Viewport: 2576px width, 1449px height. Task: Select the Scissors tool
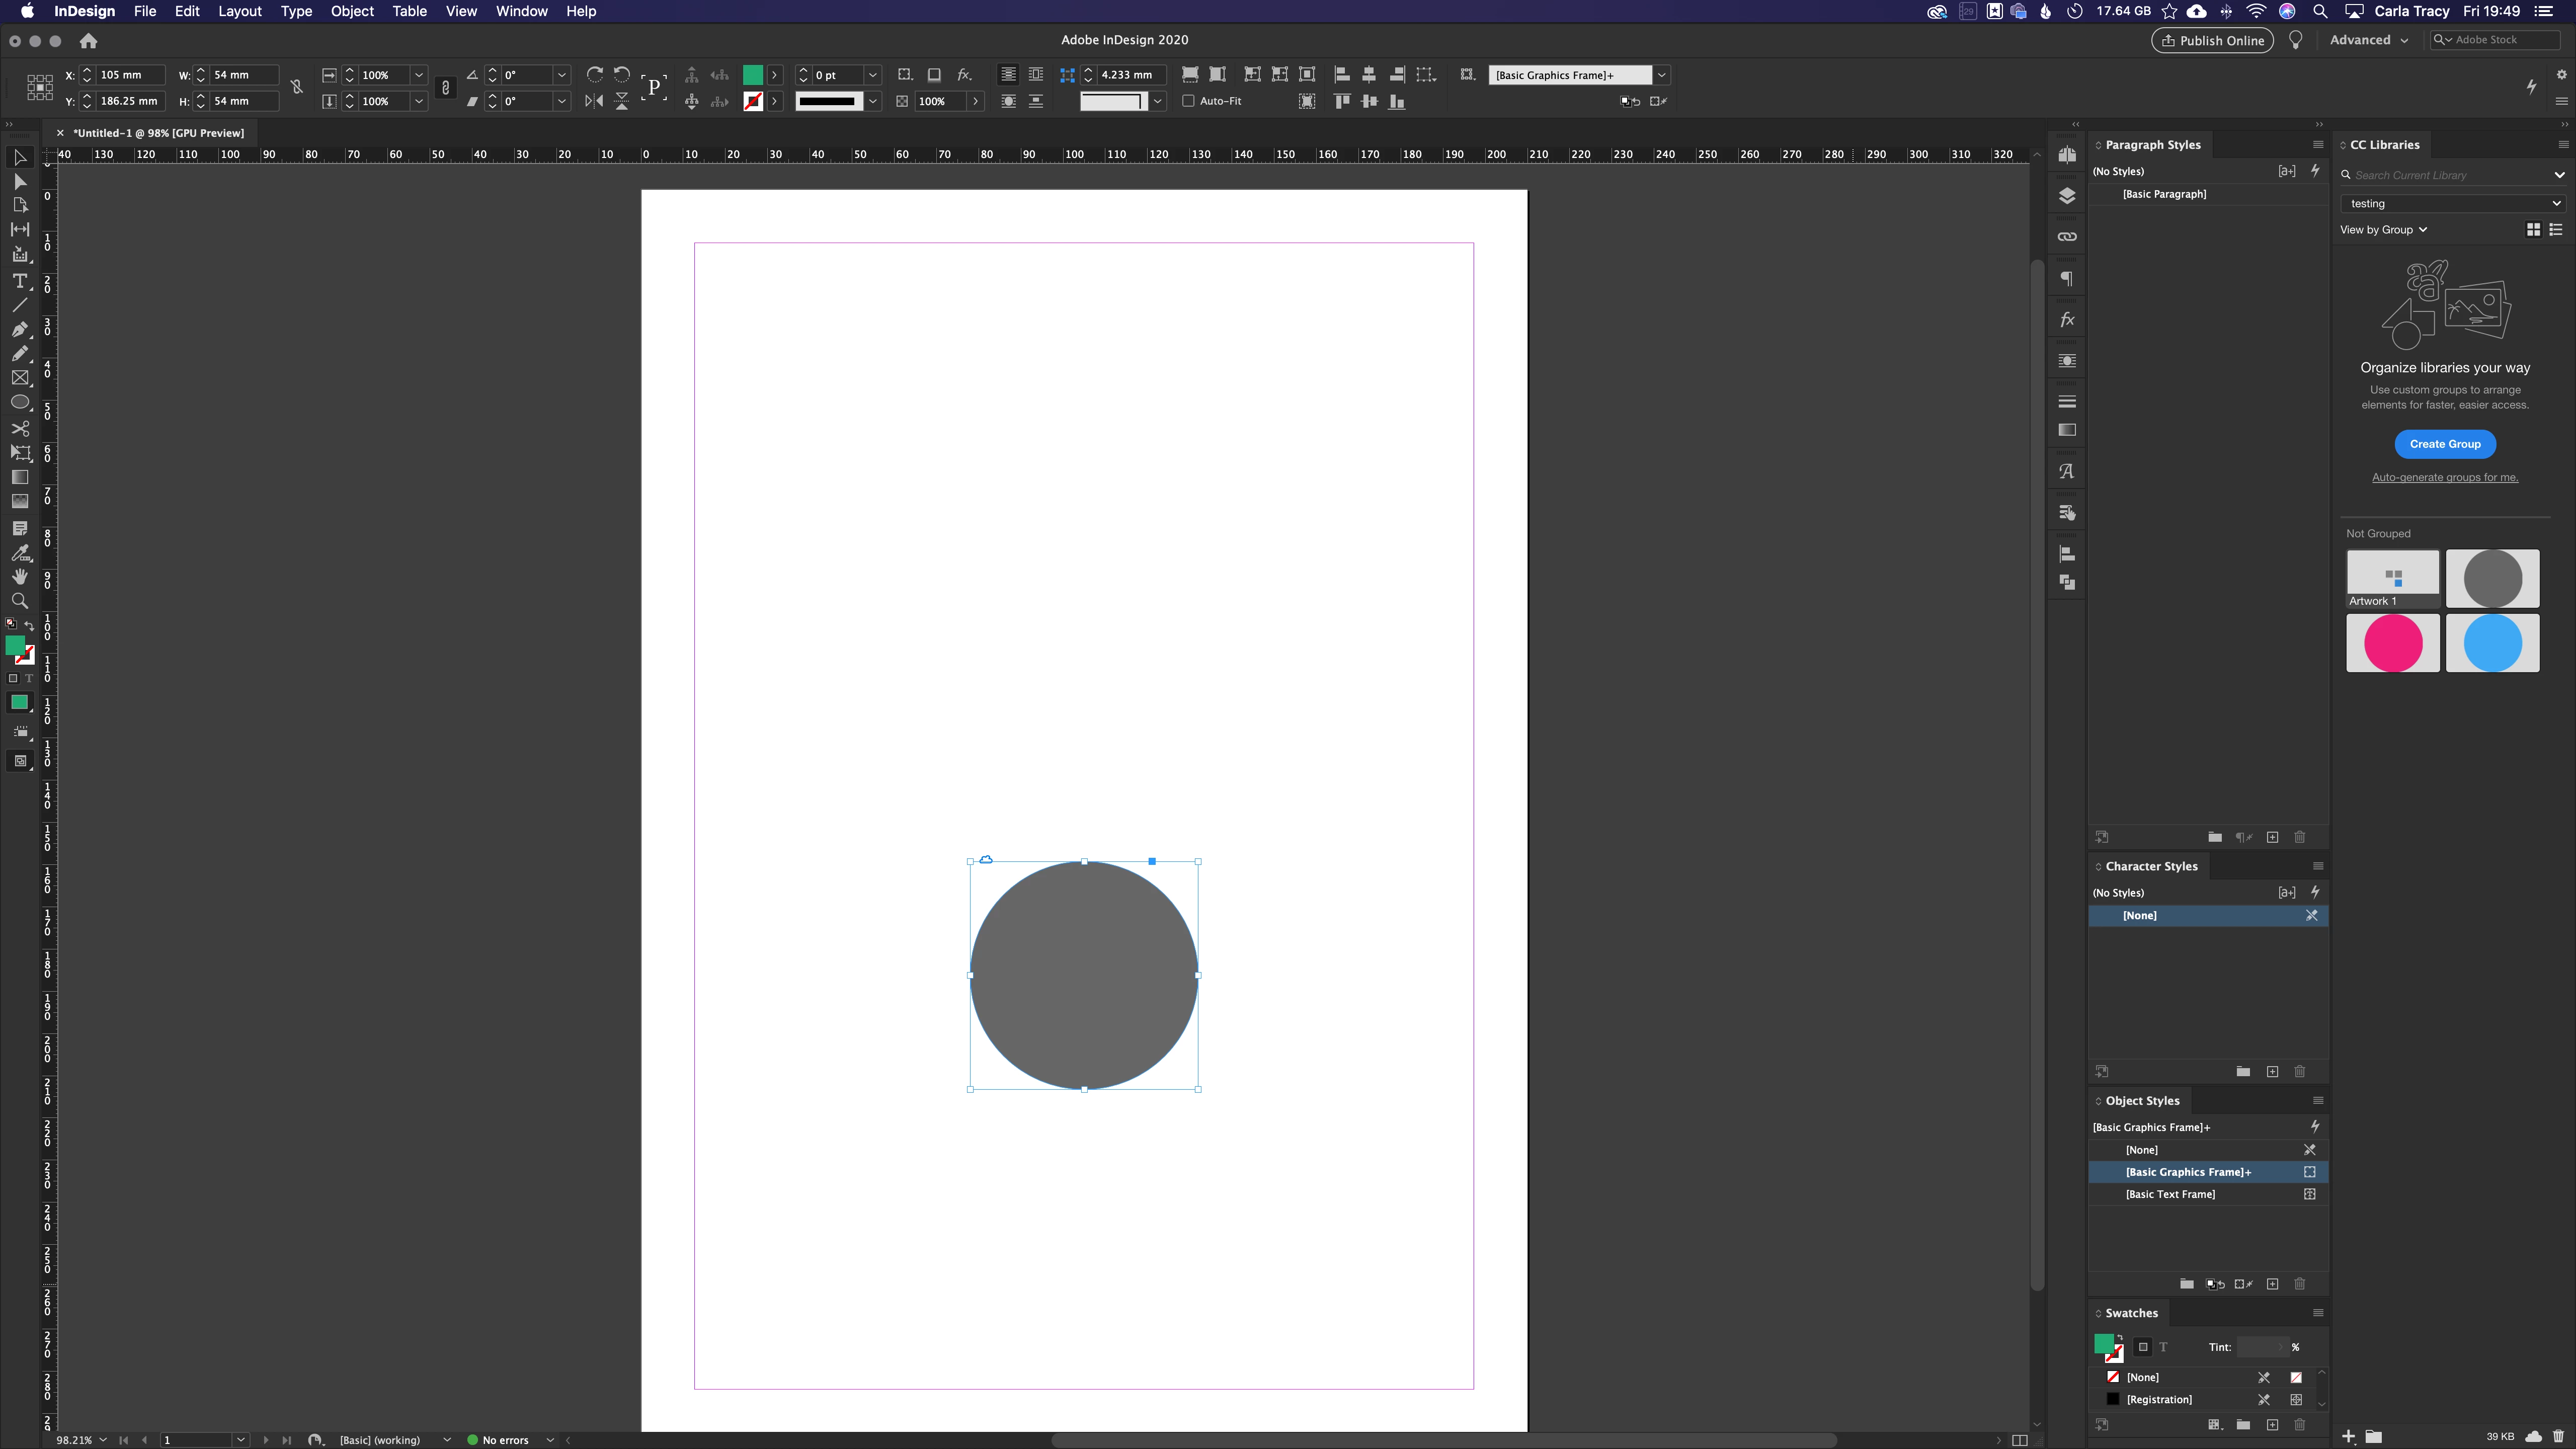pos(19,428)
